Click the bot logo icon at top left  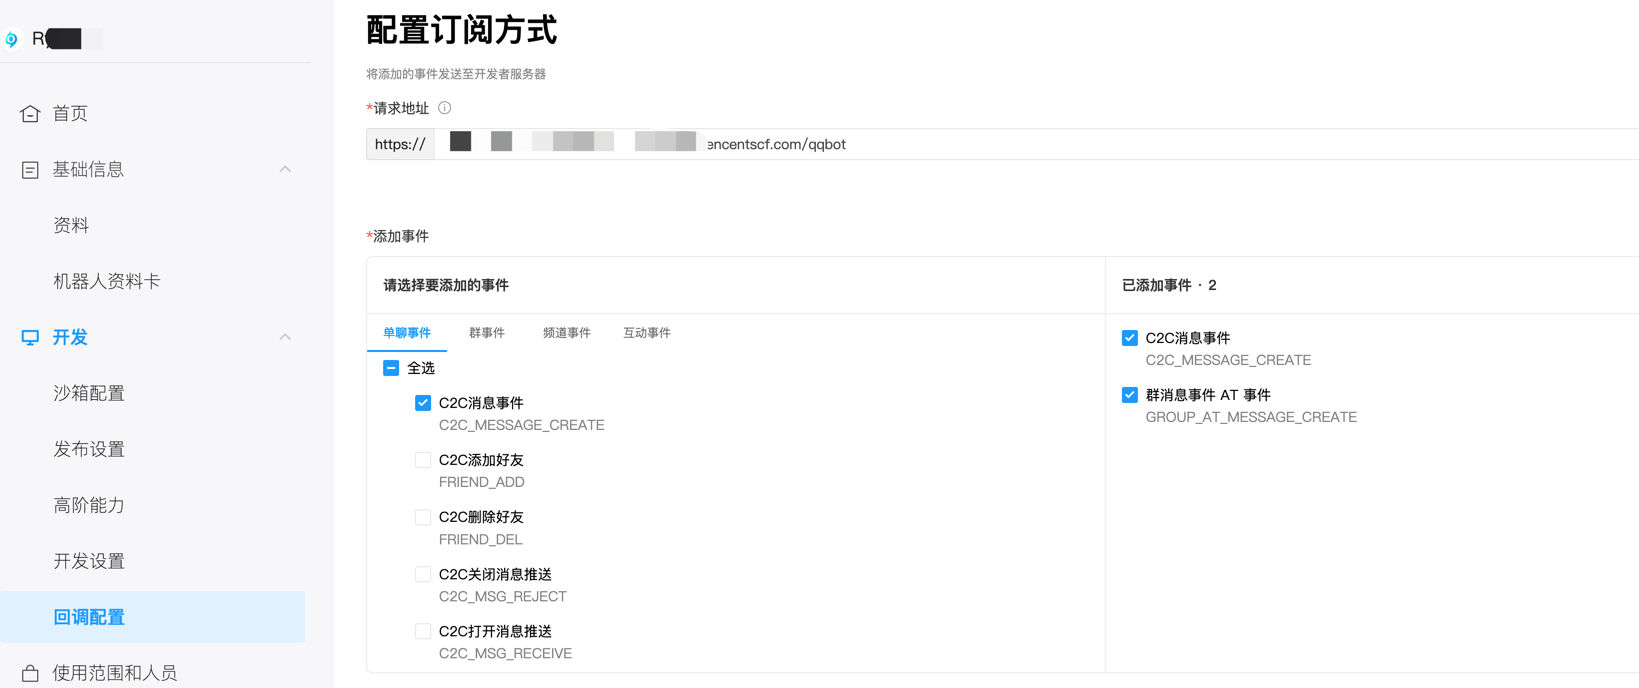point(12,39)
